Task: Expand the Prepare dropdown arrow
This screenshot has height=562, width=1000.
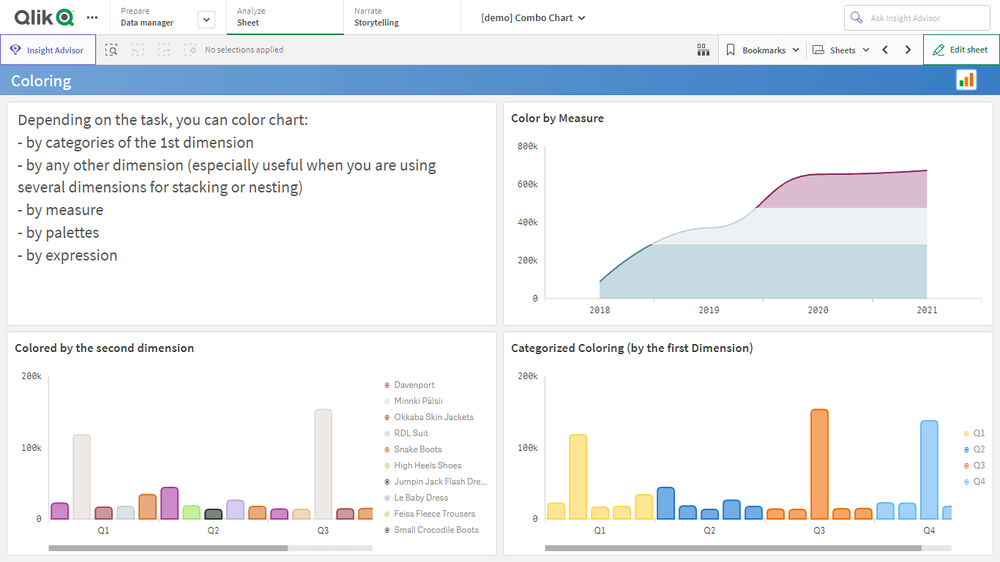Action: 206,19
